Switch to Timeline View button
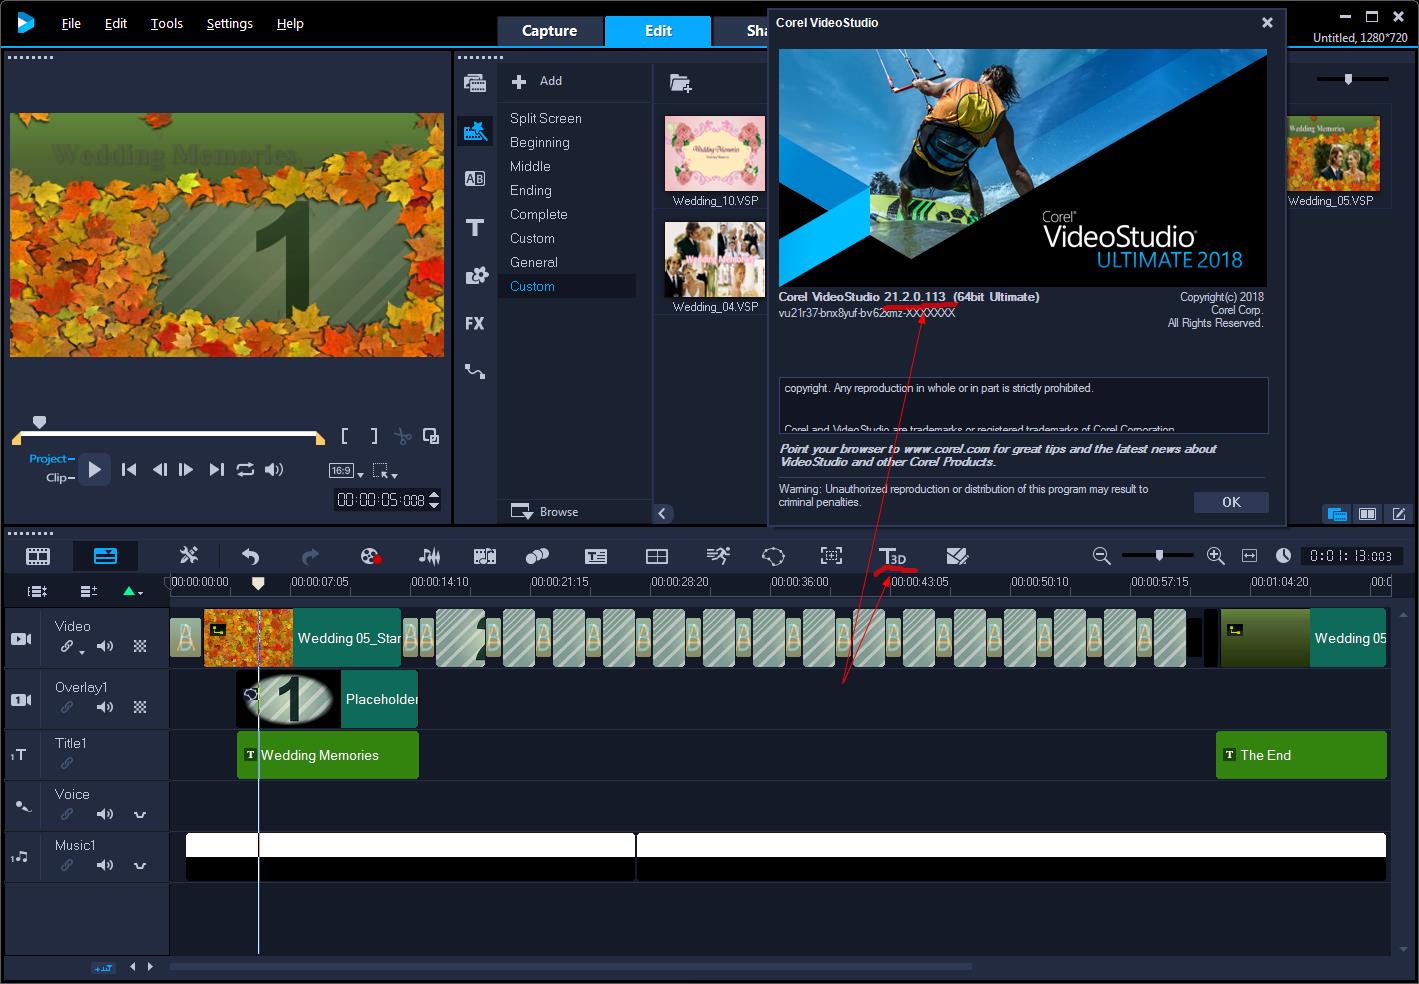1419x984 pixels. [x=105, y=556]
